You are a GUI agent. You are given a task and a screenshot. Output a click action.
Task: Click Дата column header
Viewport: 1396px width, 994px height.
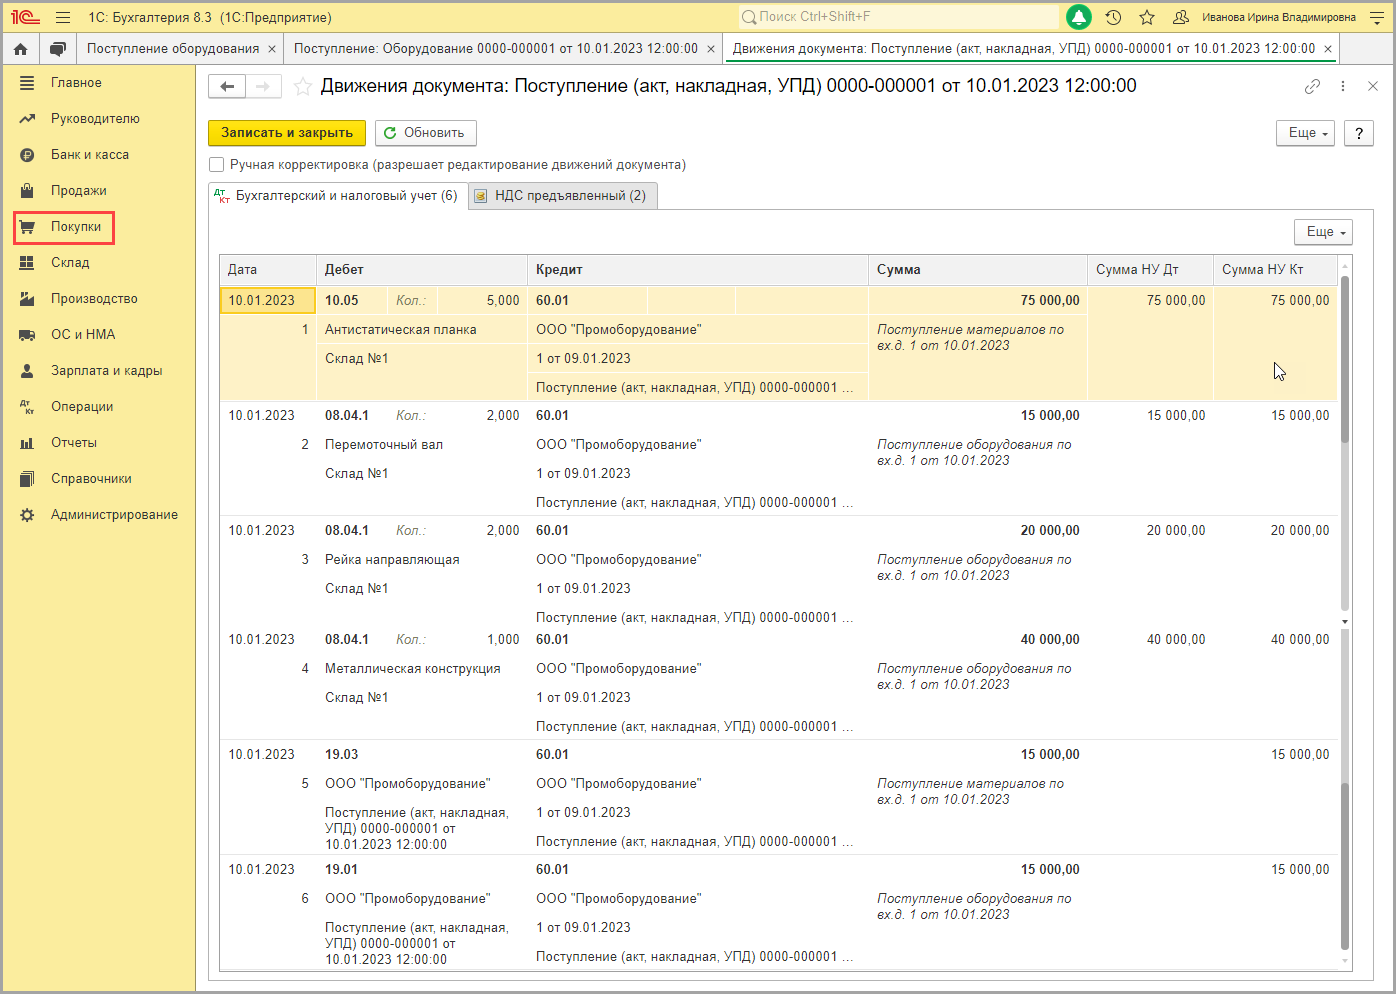pos(268,270)
